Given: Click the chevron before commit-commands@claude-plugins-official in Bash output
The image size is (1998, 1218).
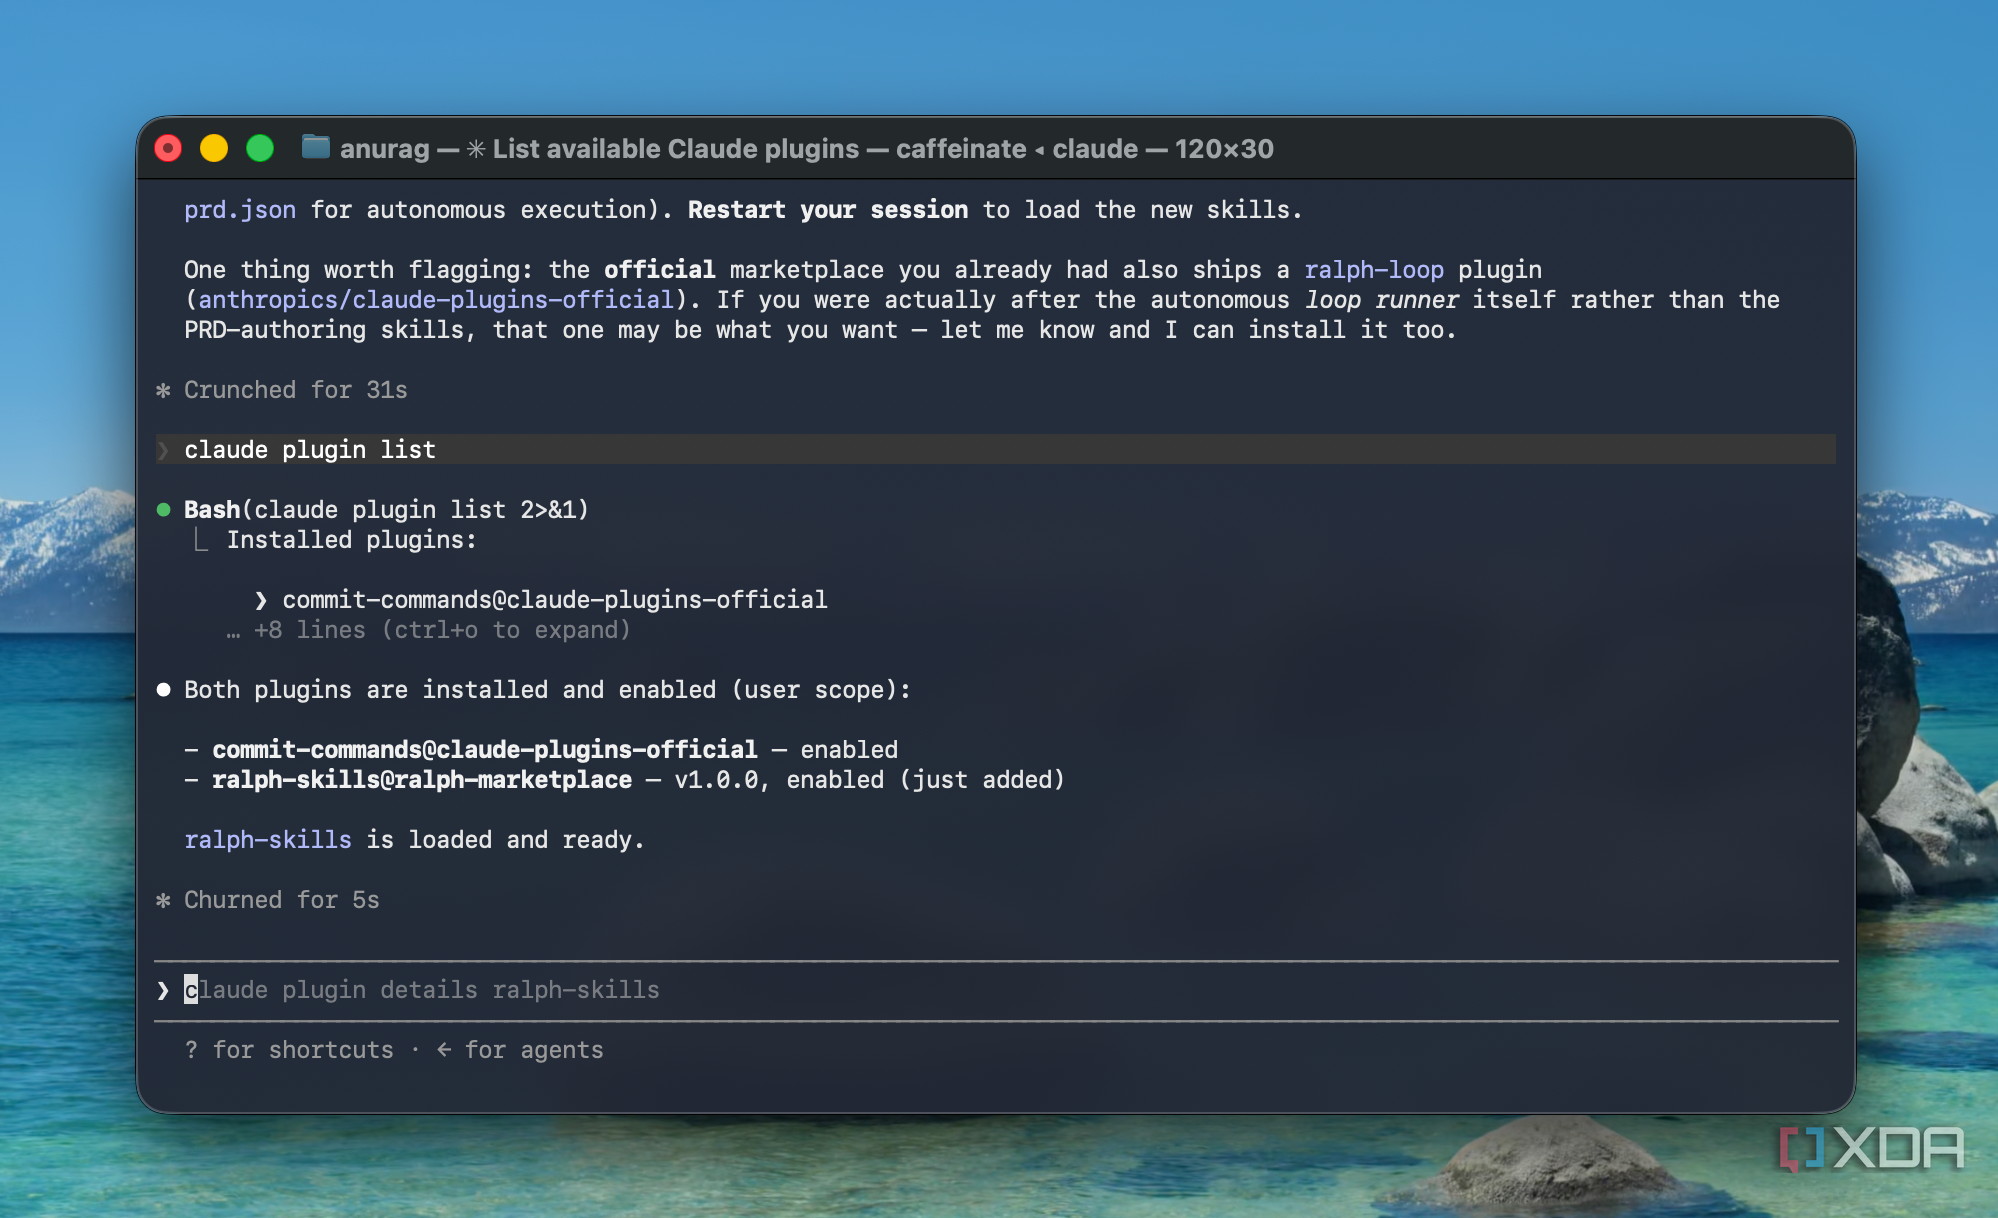Looking at the screenshot, I should [261, 600].
